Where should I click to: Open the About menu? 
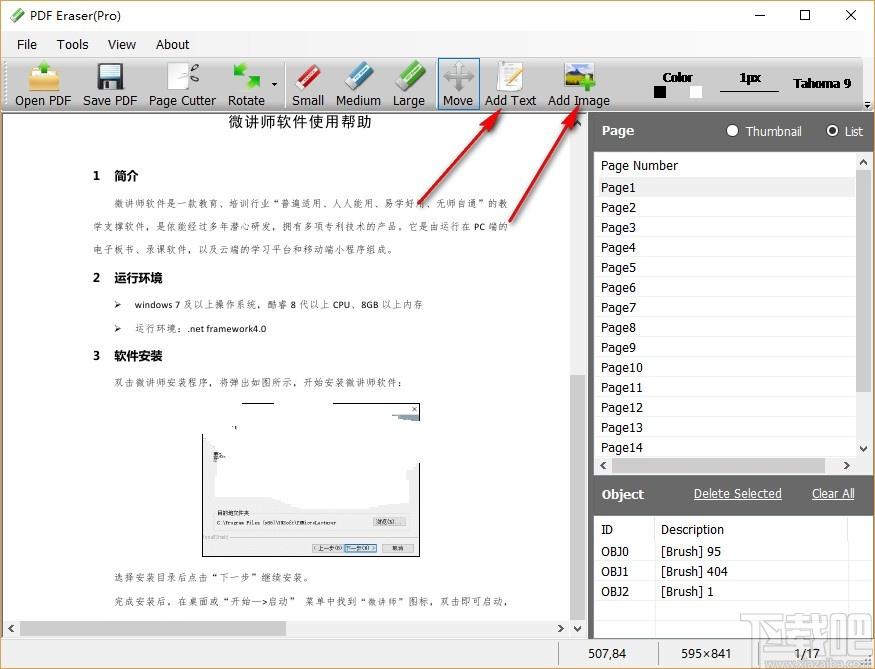point(172,45)
